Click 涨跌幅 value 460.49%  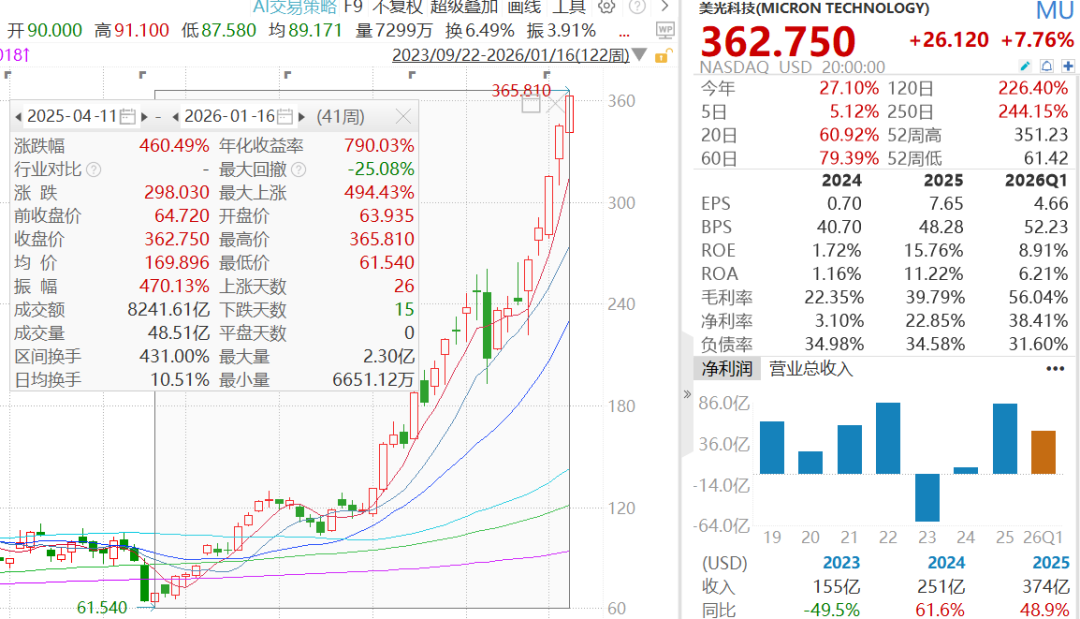pos(174,146)
